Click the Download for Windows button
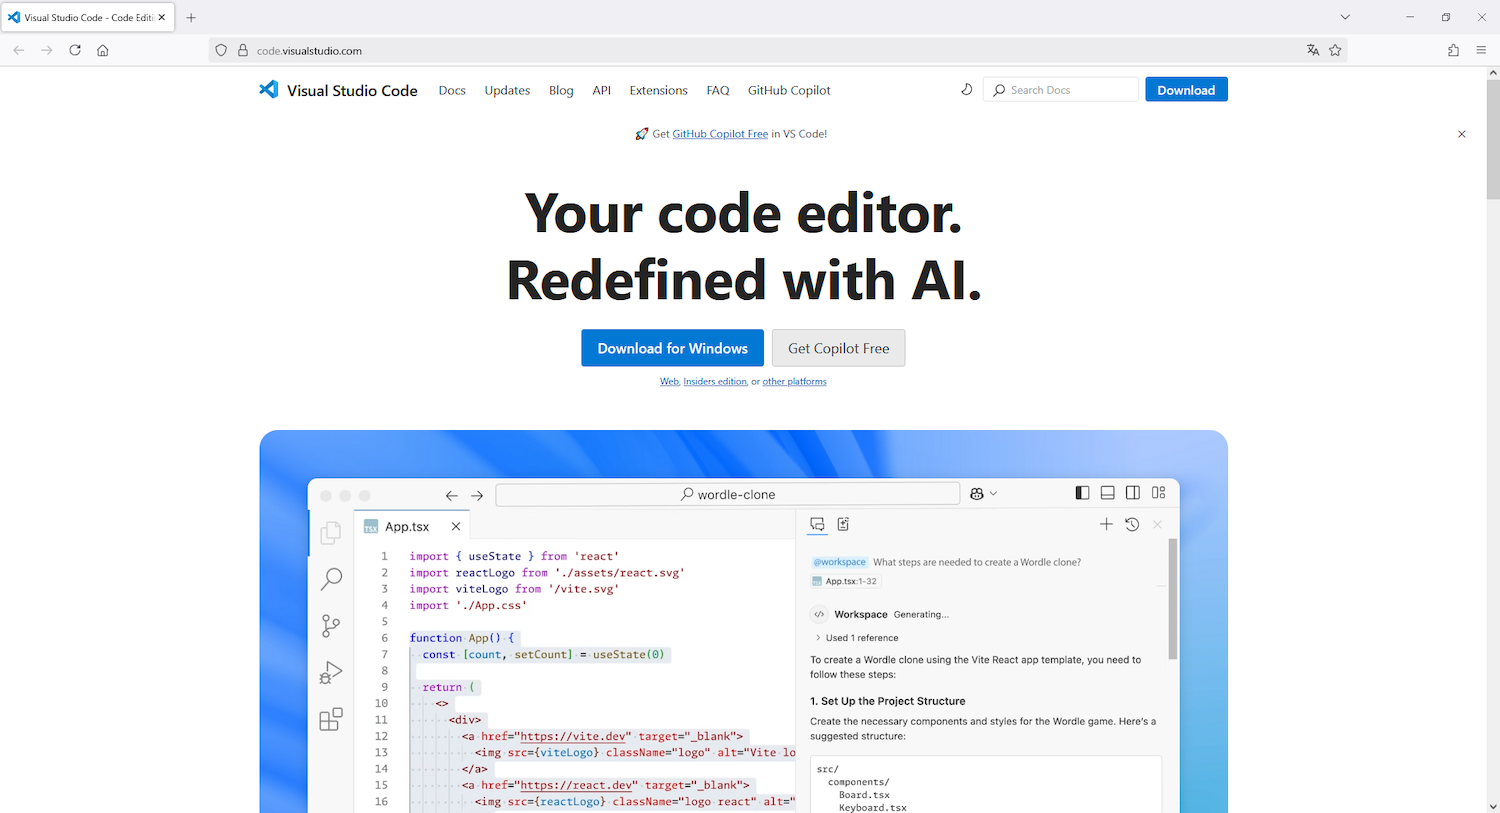The height and width of the screenshot is (813, 1500). coord(672,348)
